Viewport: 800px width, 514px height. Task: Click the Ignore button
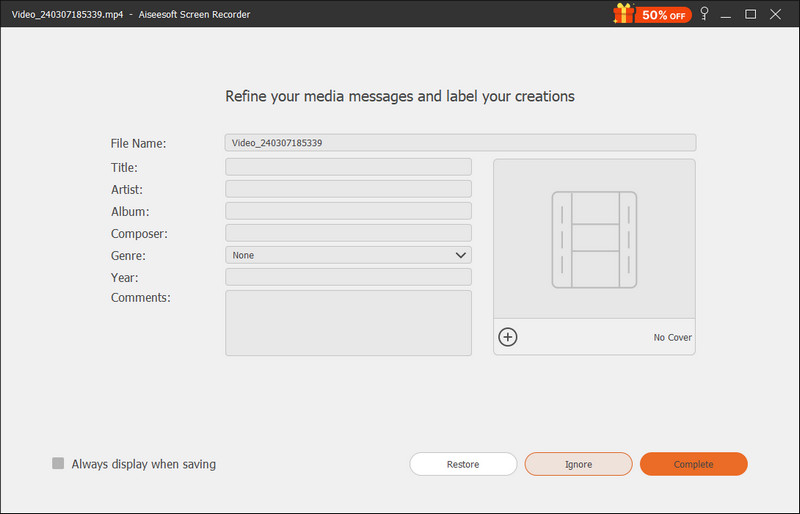[x=579, y=464]
